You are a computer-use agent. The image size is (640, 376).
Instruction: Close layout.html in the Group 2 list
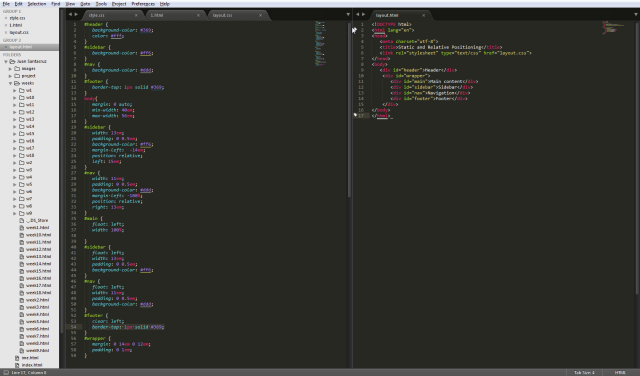6,47
